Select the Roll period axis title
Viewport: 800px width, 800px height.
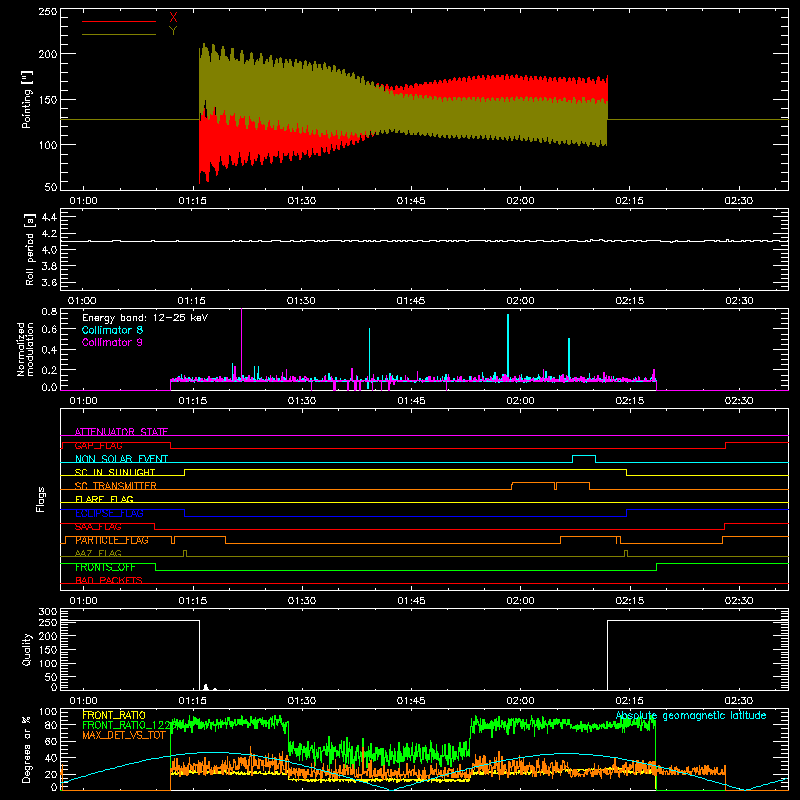[30, 249]
